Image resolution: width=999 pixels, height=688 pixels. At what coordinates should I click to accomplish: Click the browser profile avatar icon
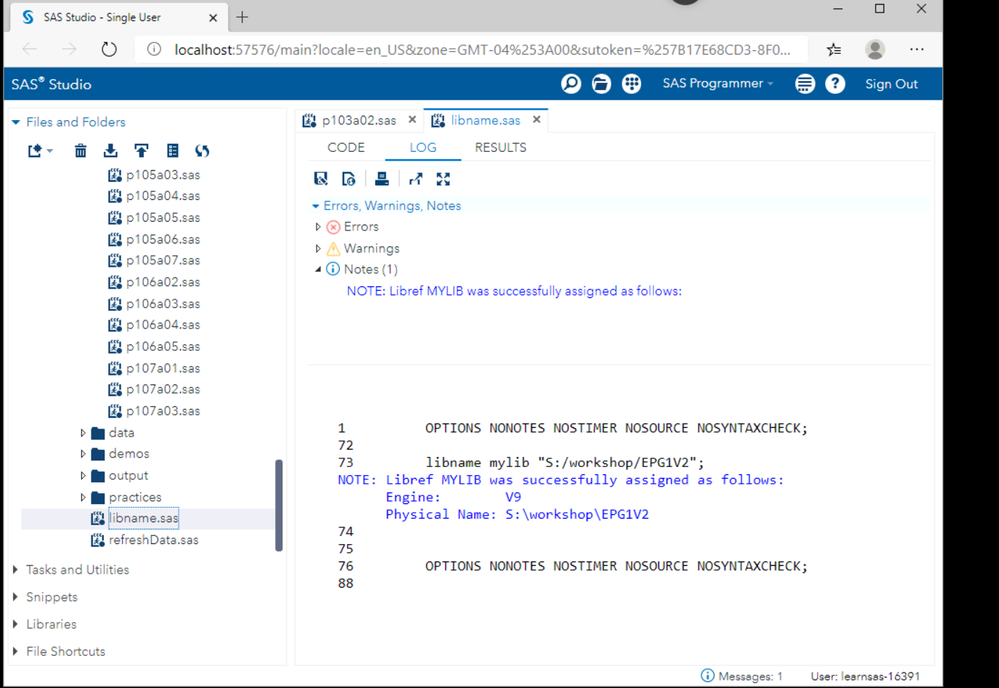tap(875, 49)
